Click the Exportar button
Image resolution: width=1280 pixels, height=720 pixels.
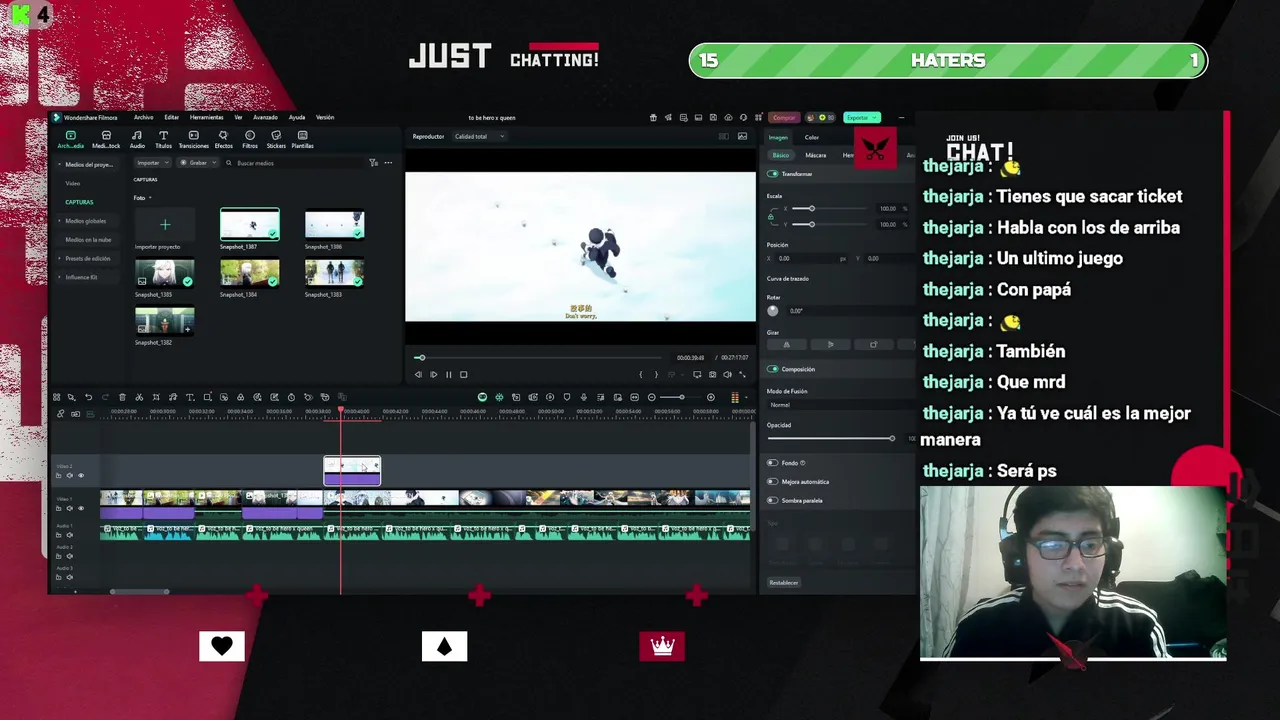coord(861,117)
